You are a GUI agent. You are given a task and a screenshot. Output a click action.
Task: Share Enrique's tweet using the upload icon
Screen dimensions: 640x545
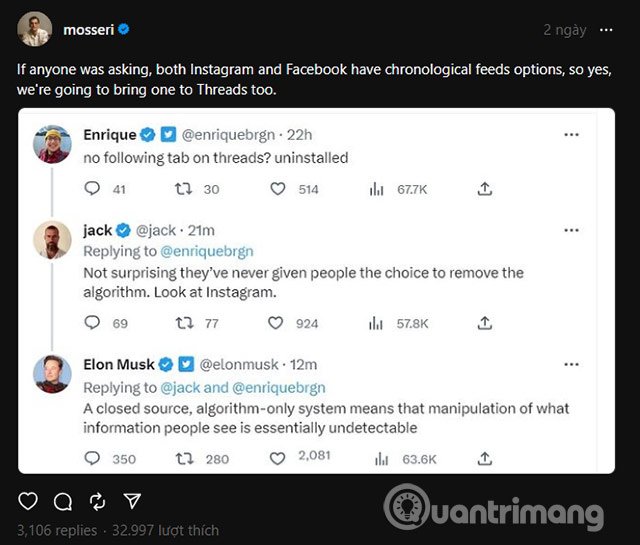coord(485,189)
